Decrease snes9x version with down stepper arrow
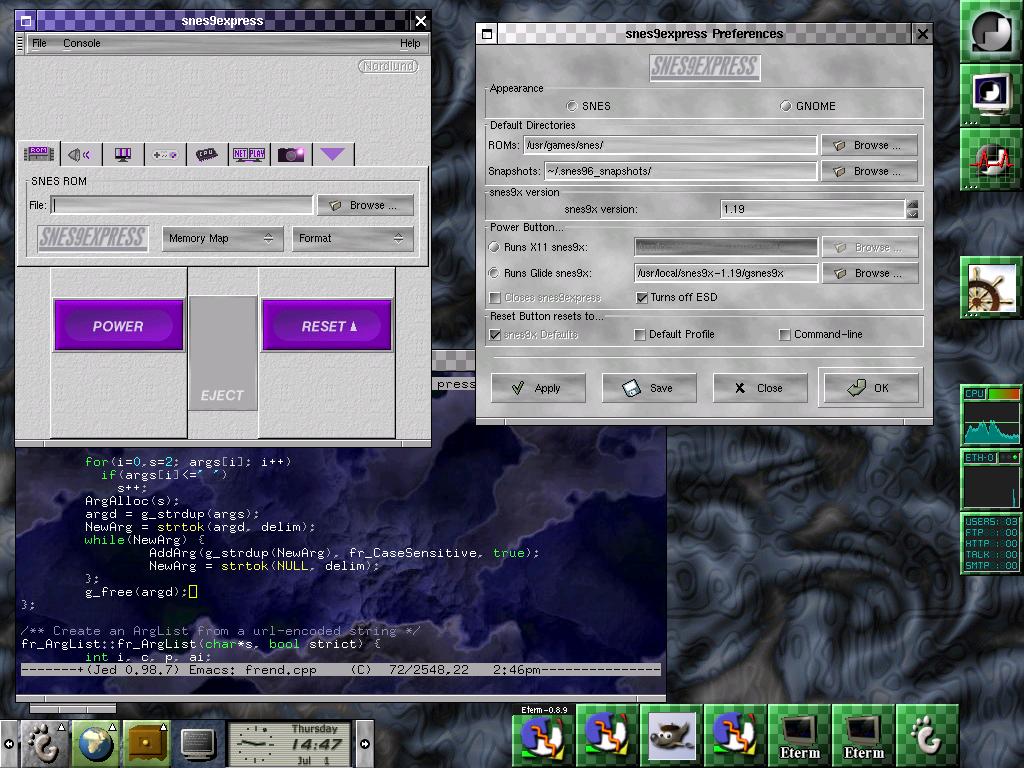This screenshot has width=1024, height=768. (x=912, y=214)
